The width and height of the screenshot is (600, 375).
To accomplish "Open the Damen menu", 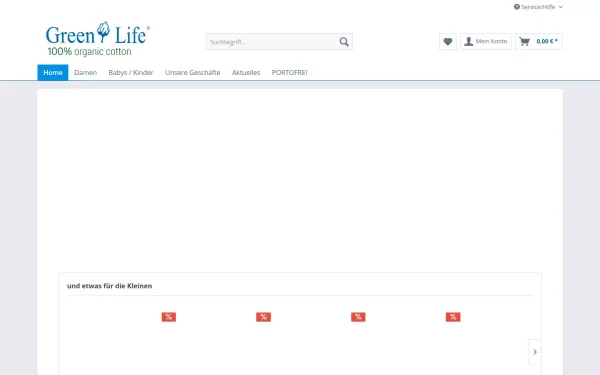I will point(85,72).
